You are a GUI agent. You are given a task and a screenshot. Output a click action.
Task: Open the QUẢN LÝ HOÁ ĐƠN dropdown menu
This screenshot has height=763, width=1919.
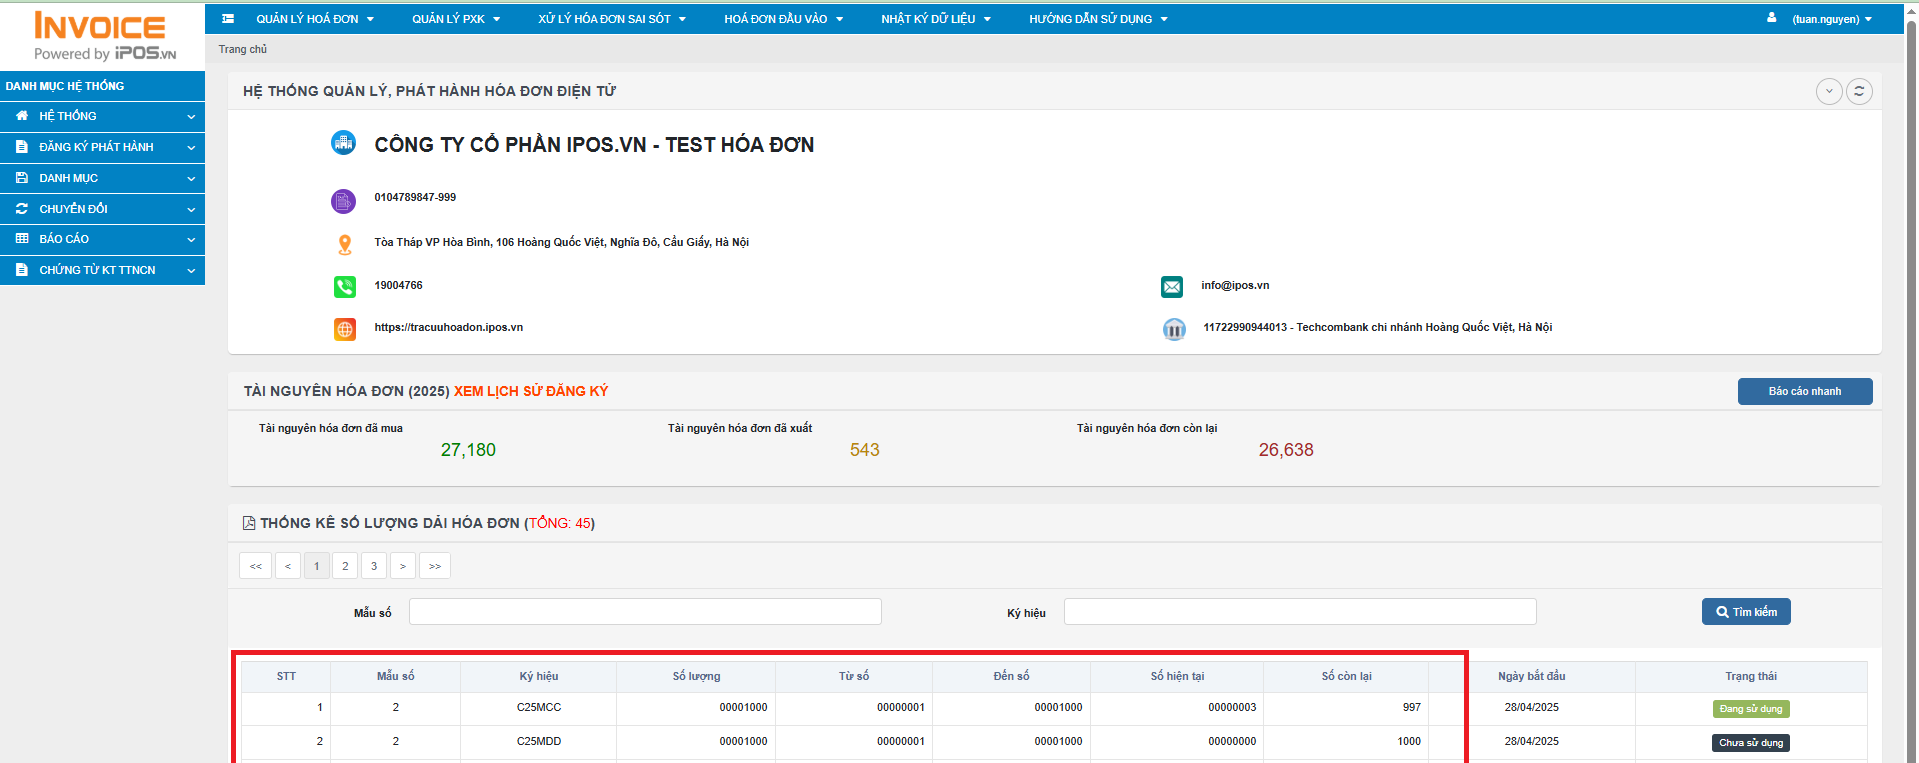pyautogui.click(x=314, y=19)
